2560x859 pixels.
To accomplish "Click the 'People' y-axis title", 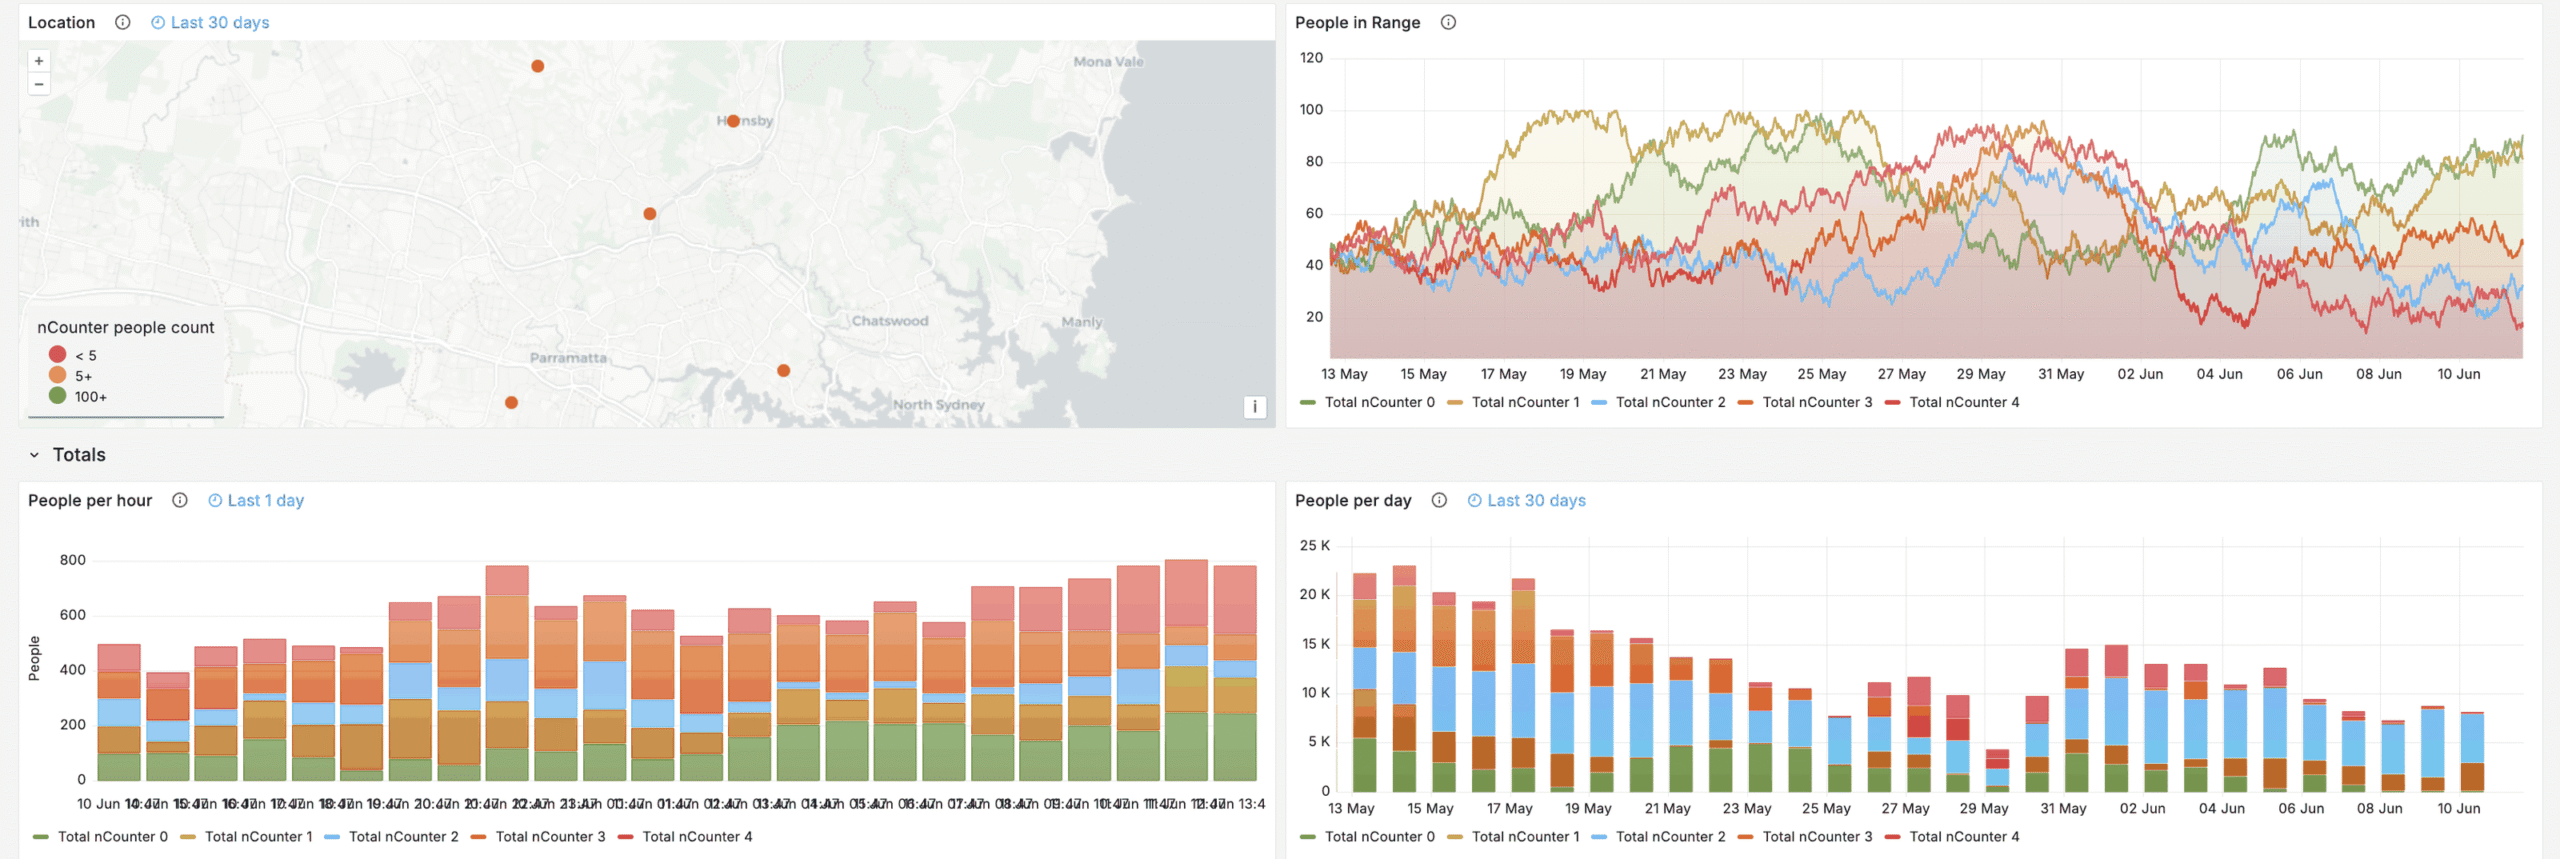I will (34, 658).
